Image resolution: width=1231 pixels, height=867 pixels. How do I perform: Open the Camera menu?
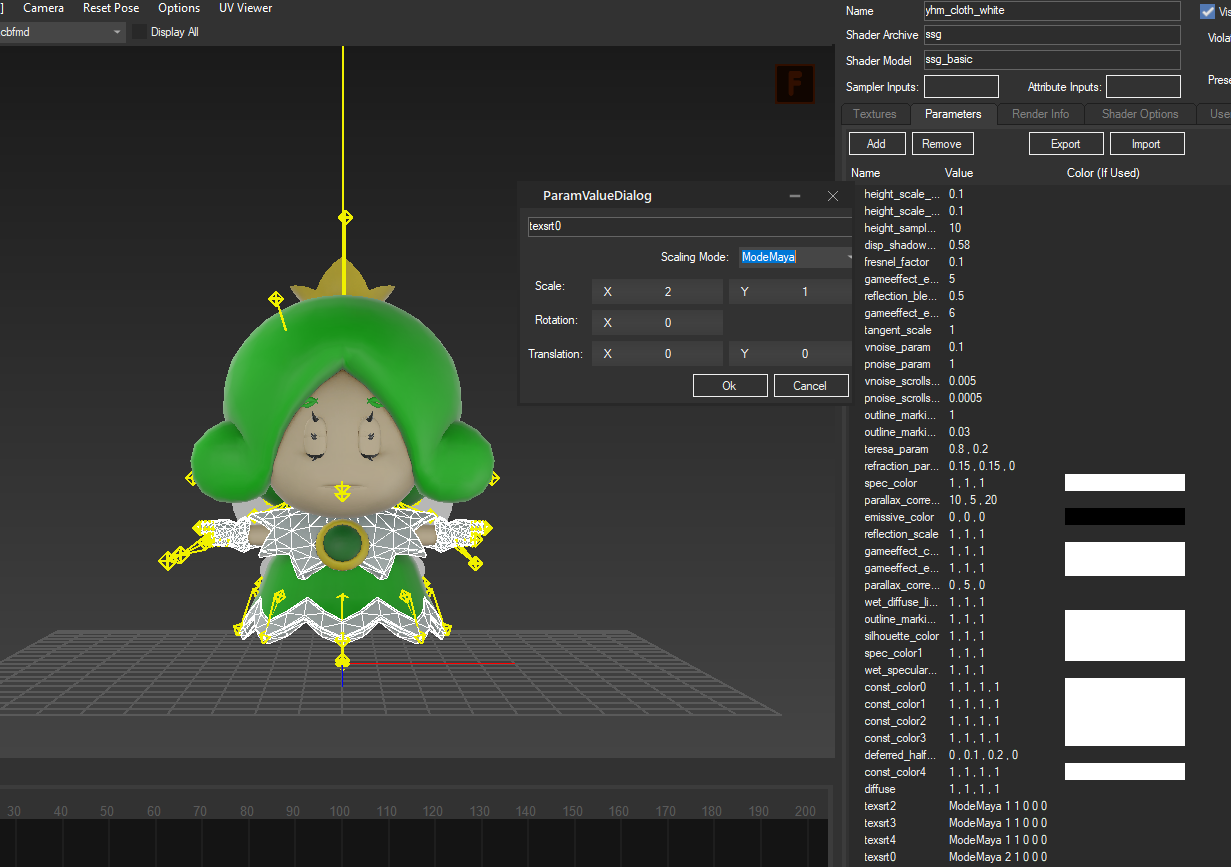tap(43, 8)
